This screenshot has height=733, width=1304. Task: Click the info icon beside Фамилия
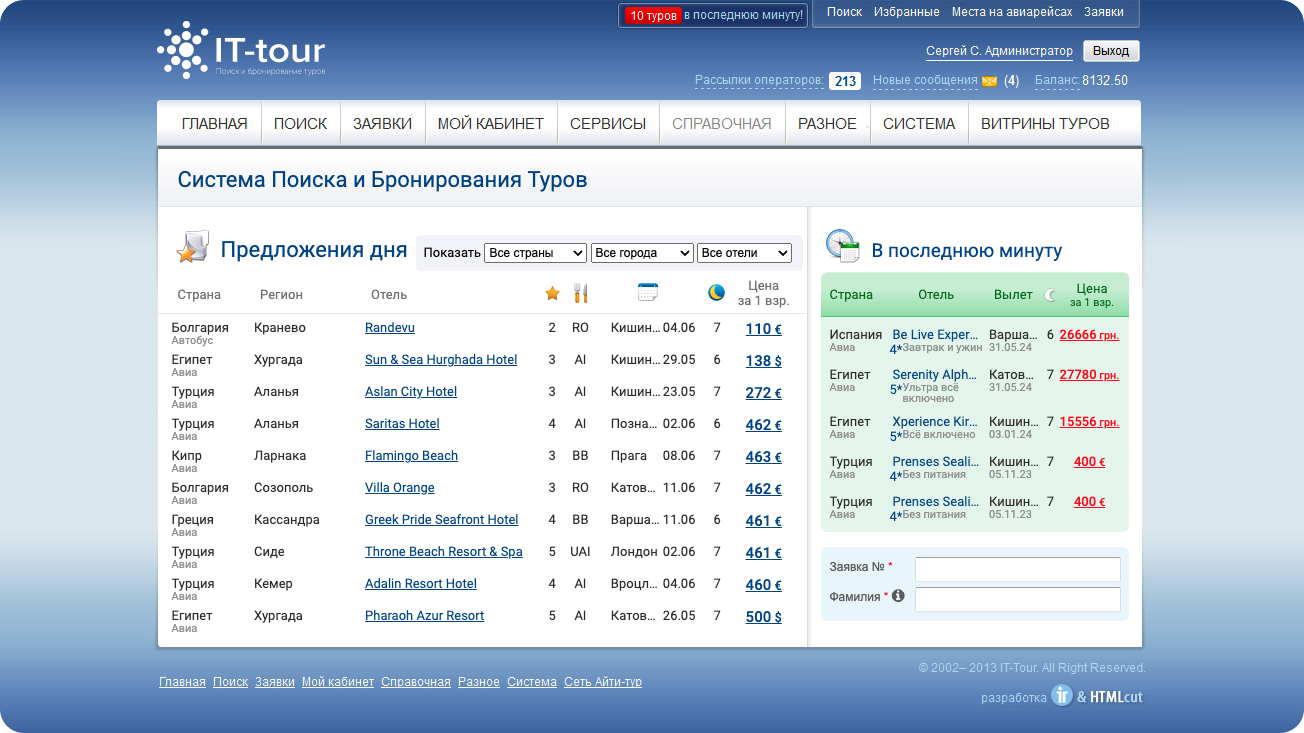(x=898, y=596)
